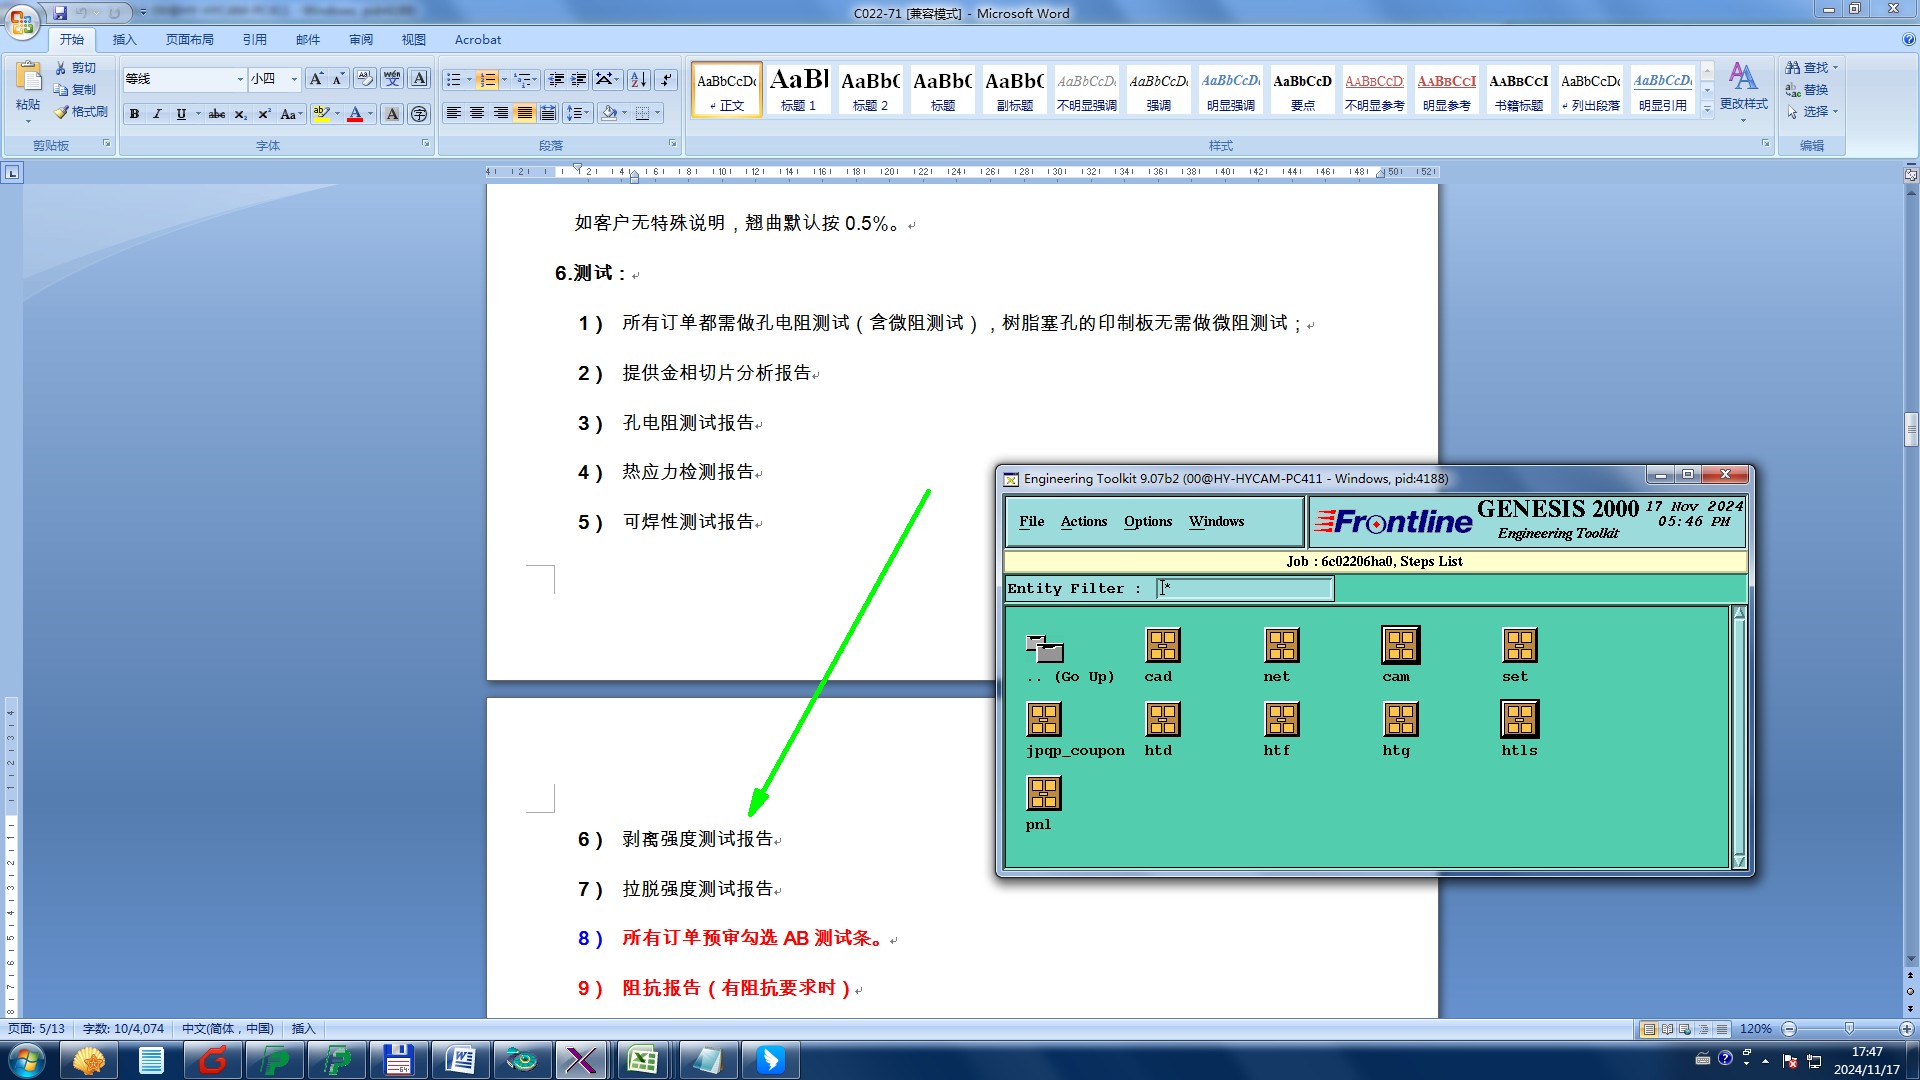Viewport: 1920px width, 1080px height.
Task: Toggle italic formatting
Action: (x=157, y=114)
